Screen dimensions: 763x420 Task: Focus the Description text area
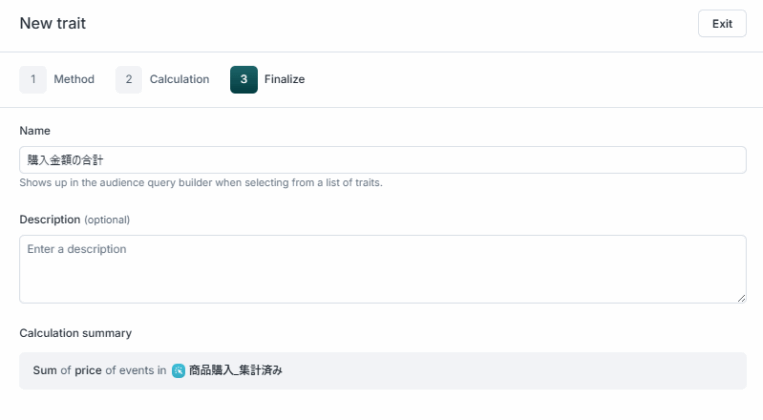(382, 268)
